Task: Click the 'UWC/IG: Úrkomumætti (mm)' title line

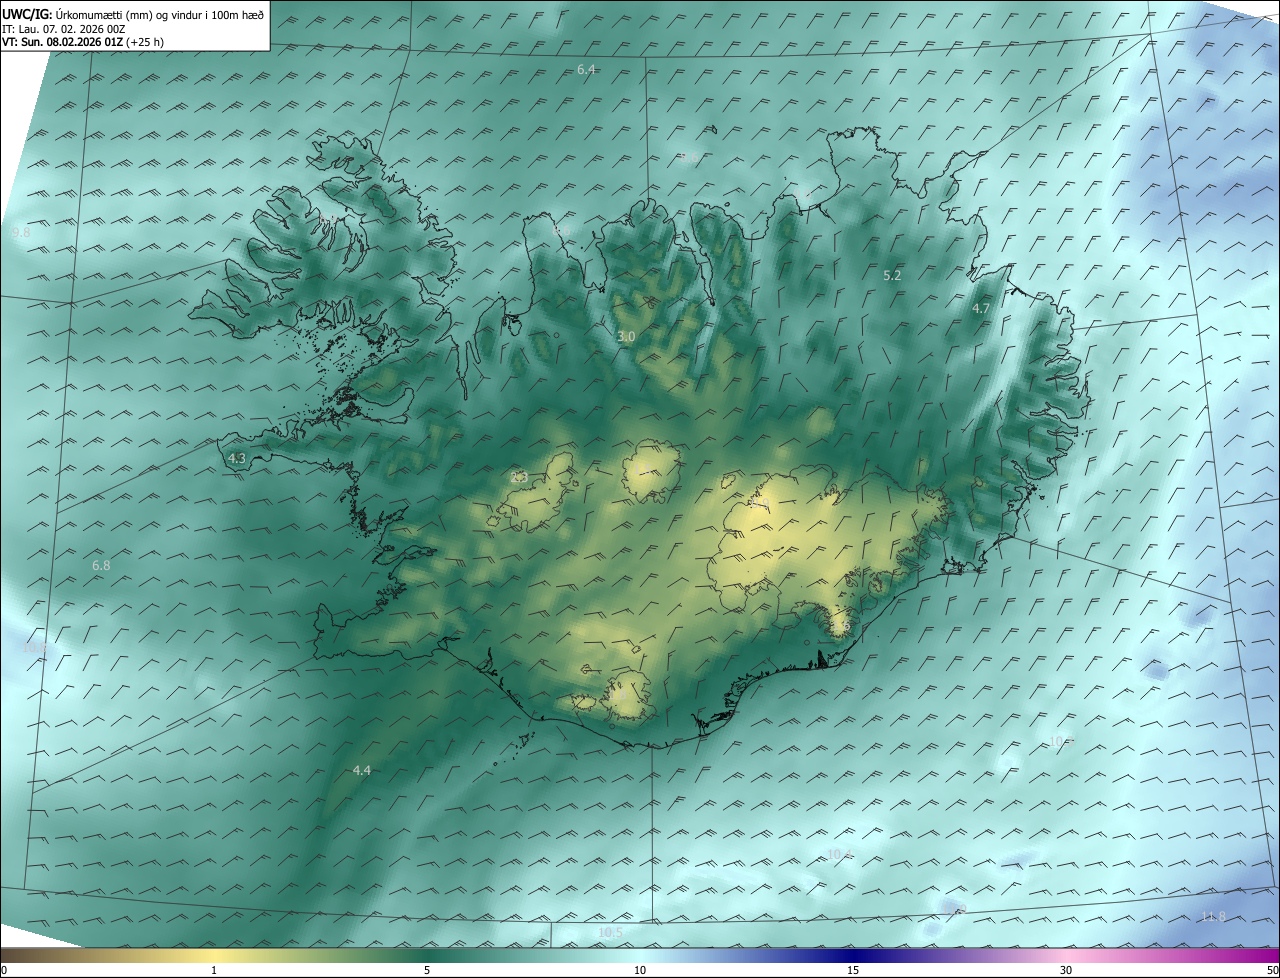Action: [133, 14]
